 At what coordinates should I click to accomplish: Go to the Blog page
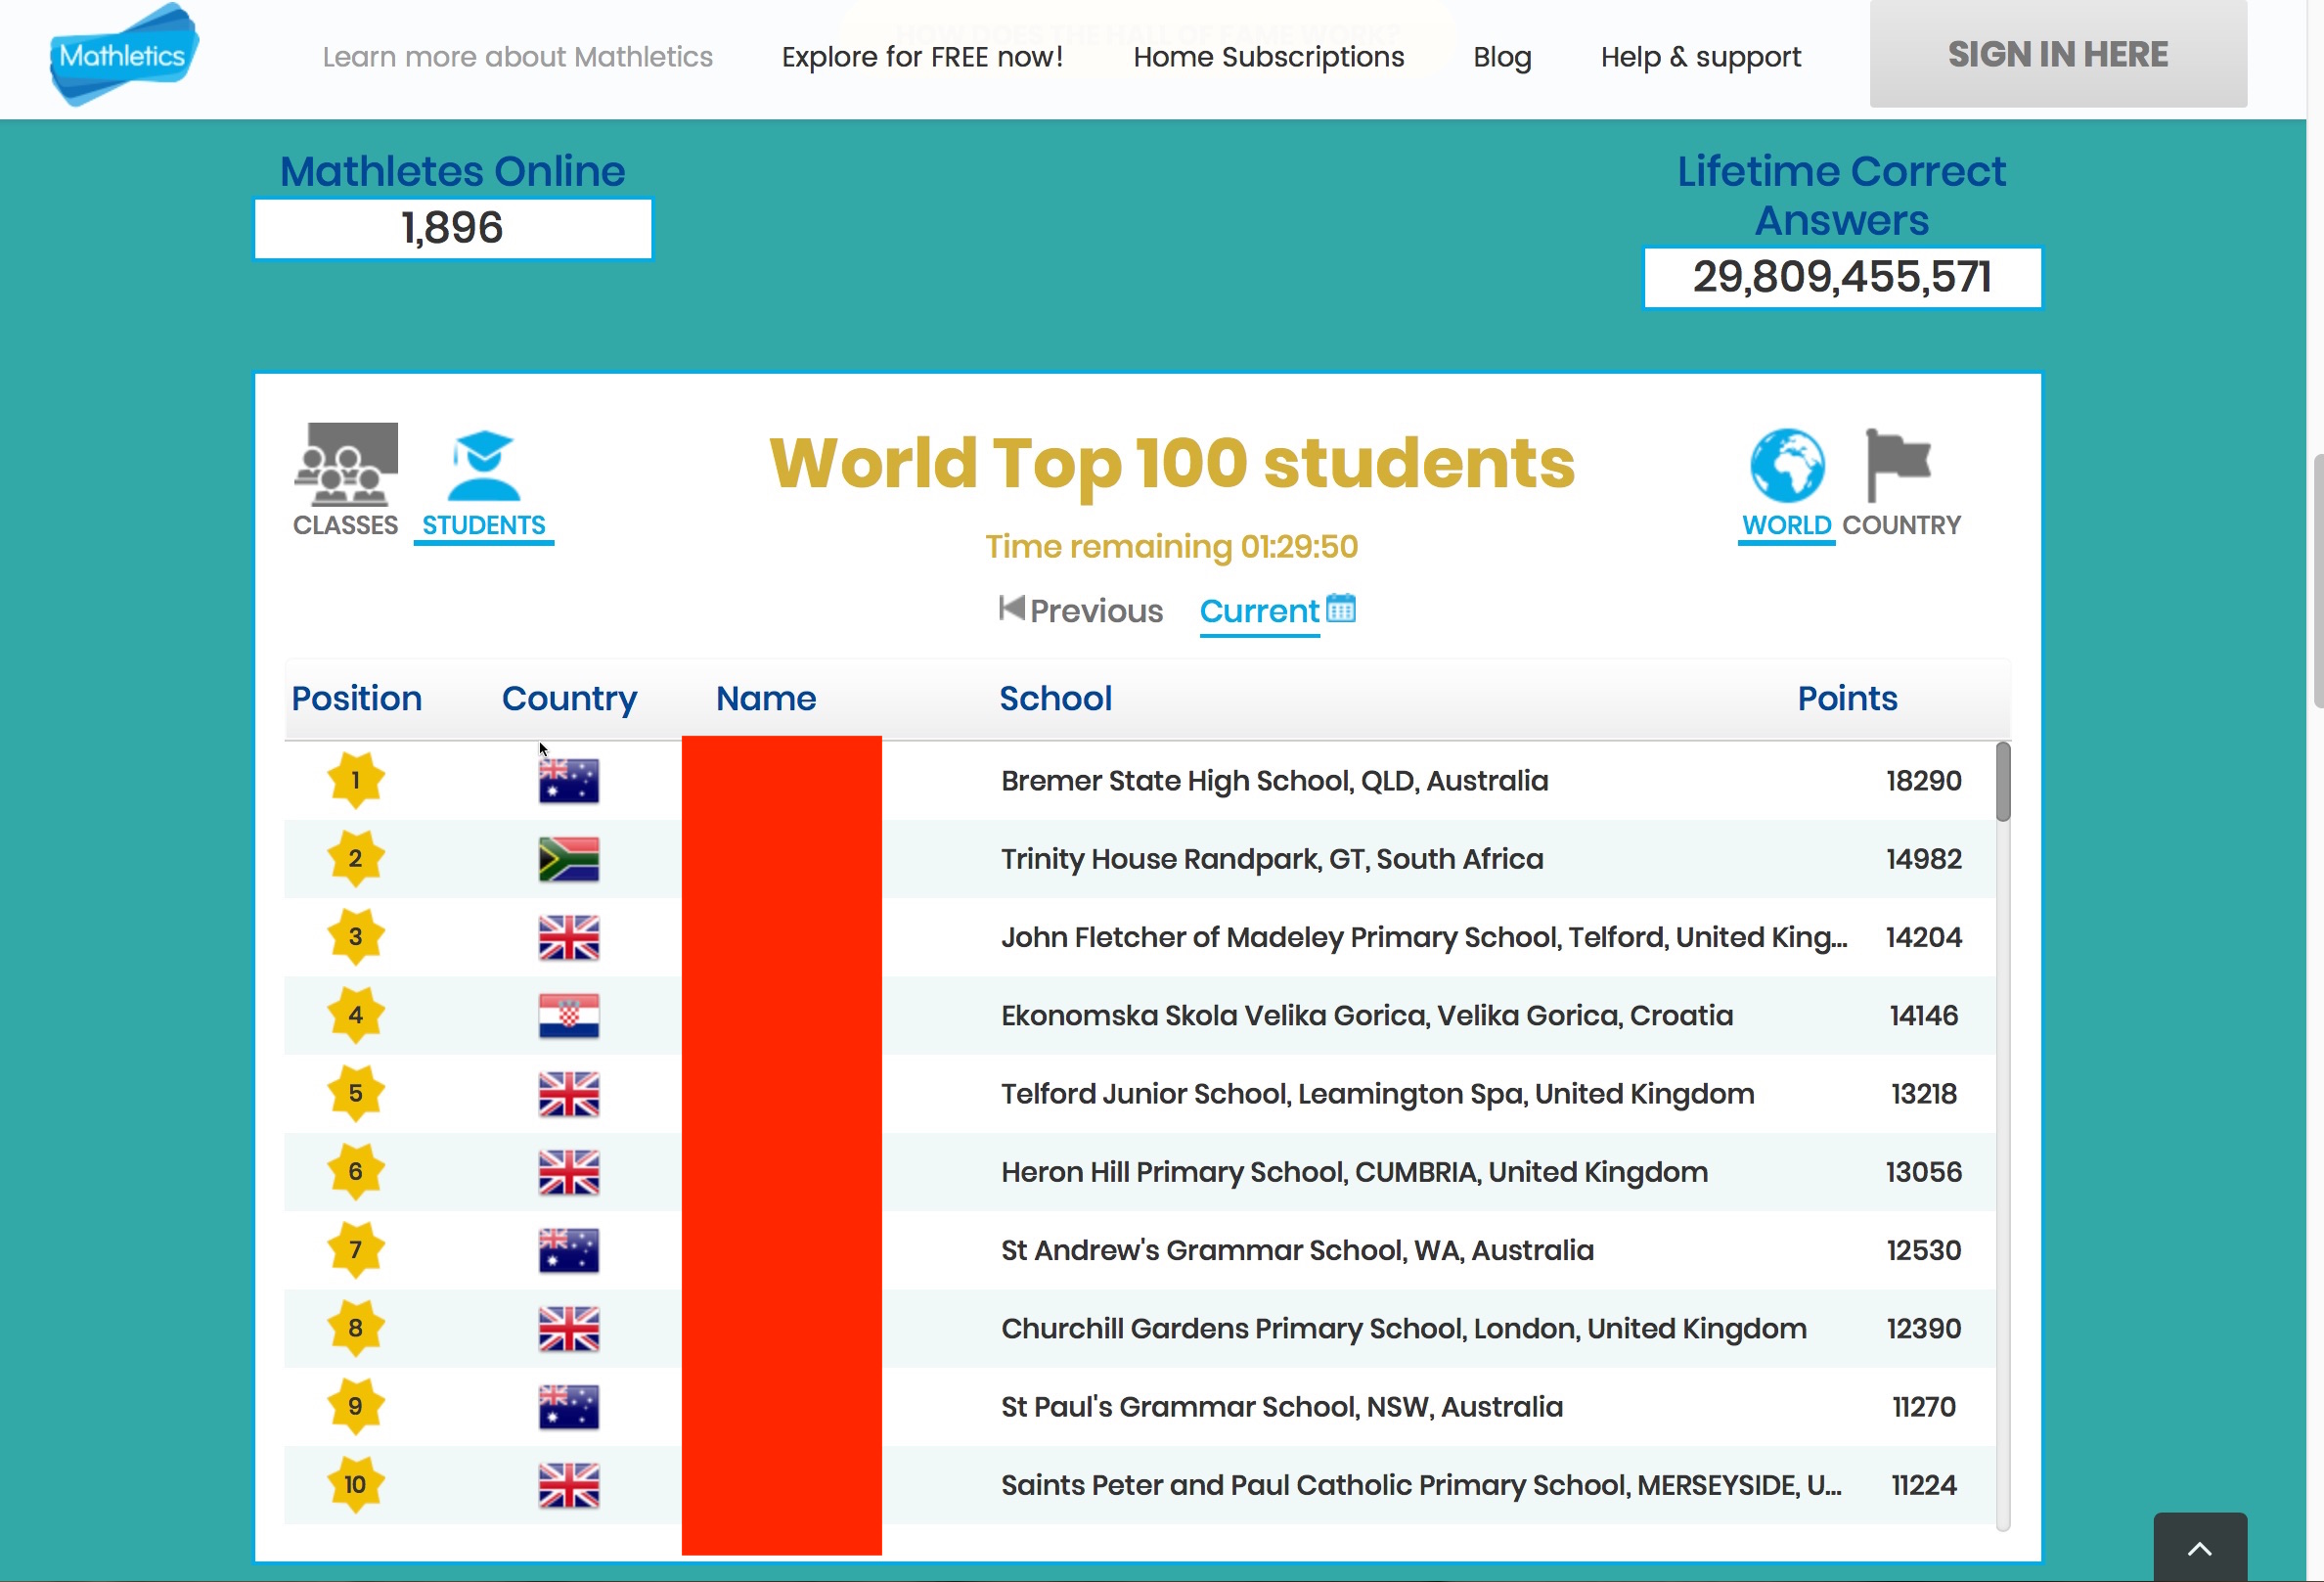point(1501,57)
